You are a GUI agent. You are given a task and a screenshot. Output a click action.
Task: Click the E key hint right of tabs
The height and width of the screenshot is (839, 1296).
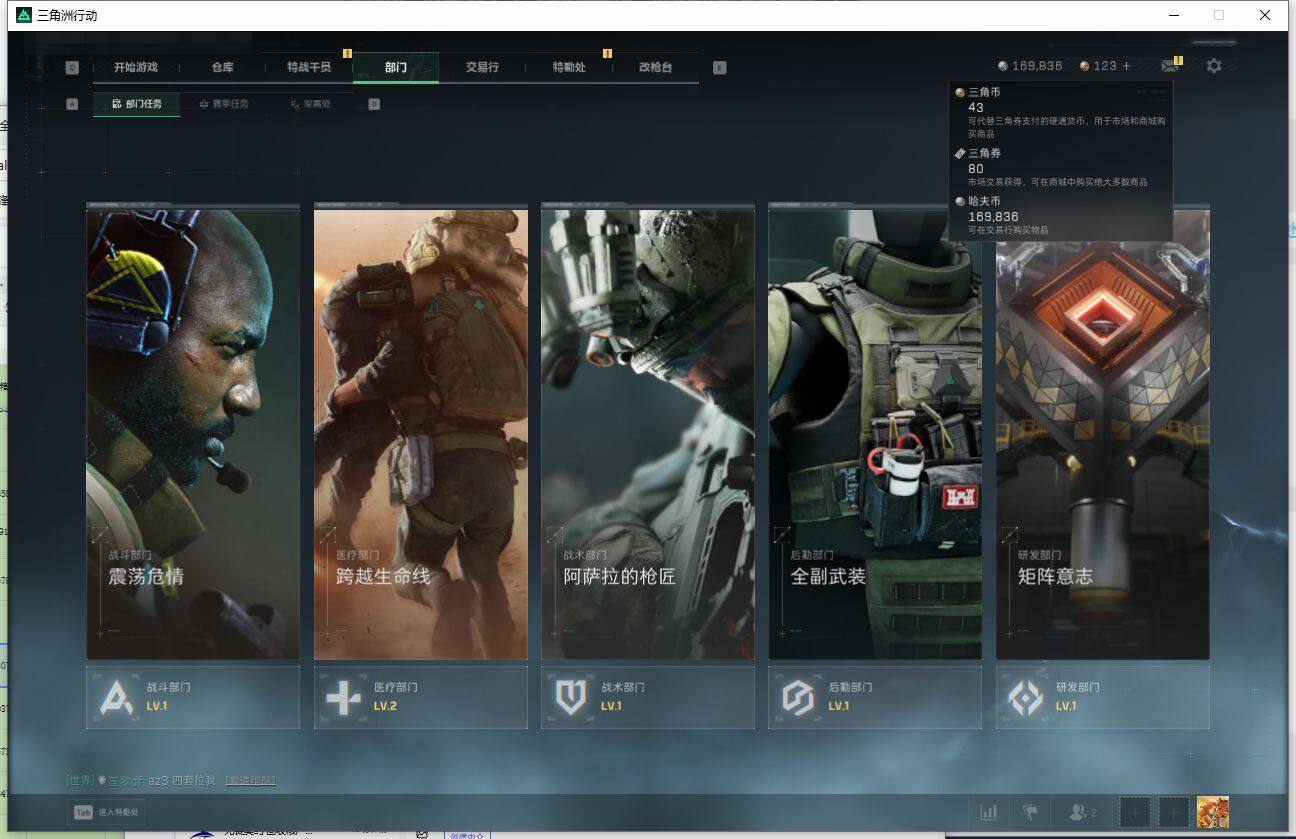coord(720,68)
